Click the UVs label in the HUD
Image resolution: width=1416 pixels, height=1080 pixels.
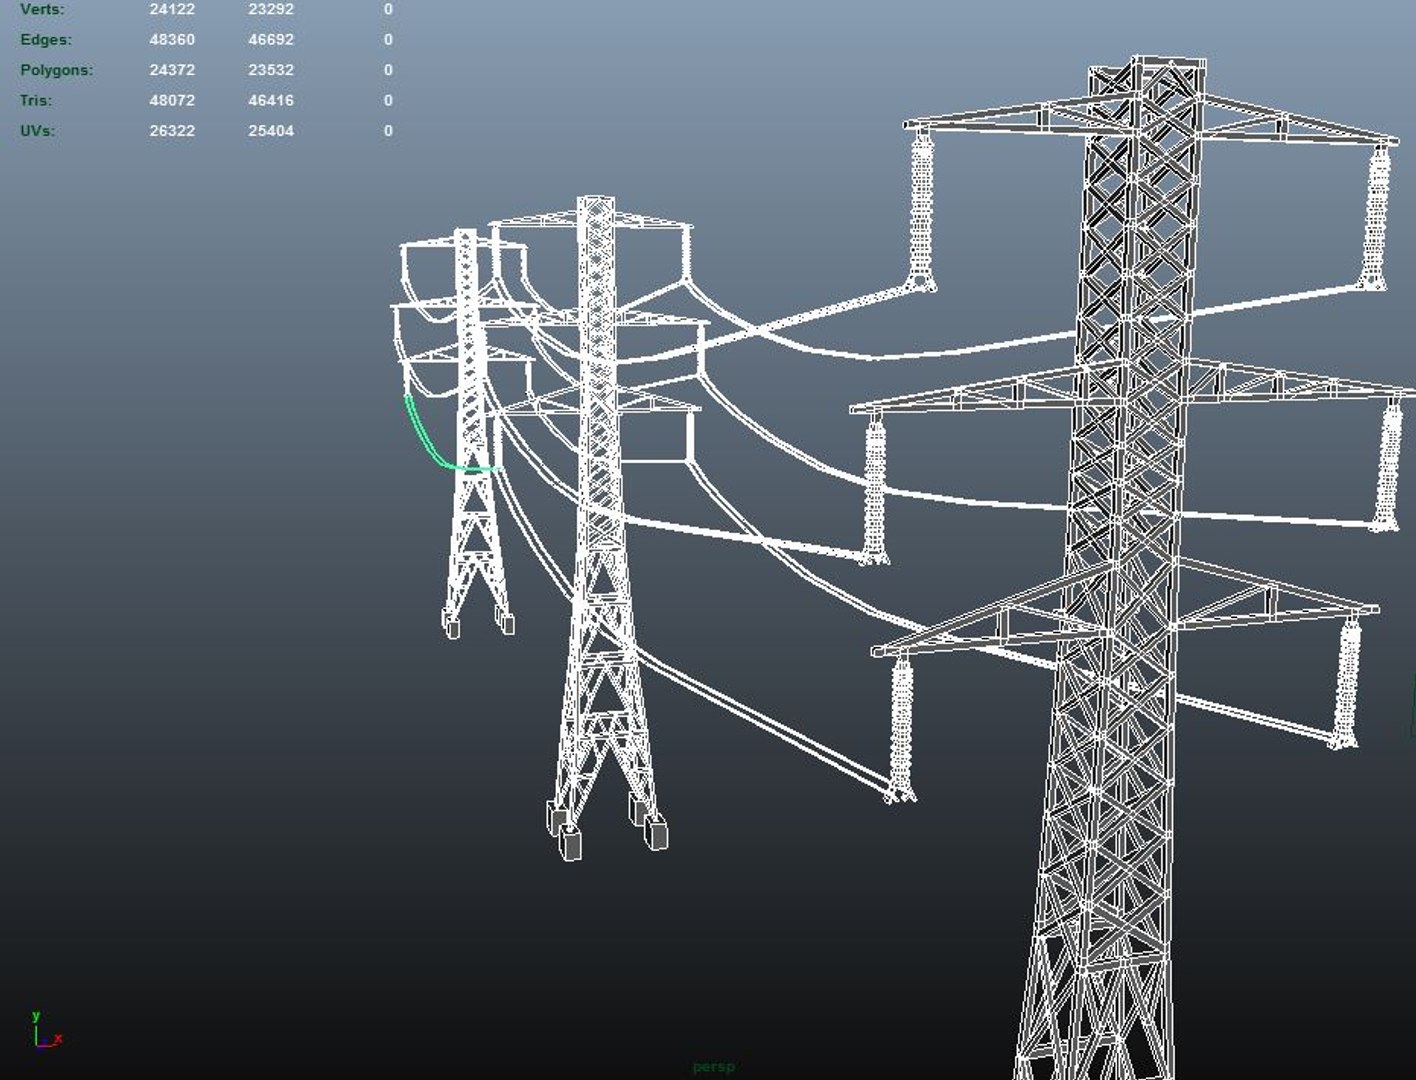coord(38,131)
